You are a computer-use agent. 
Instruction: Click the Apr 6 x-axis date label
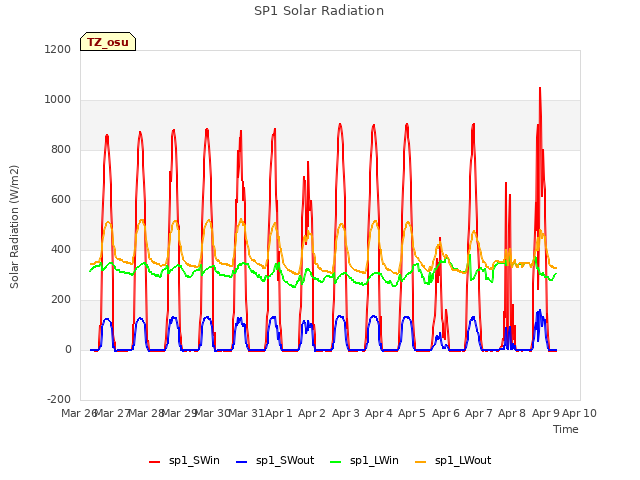coord(445,413)
